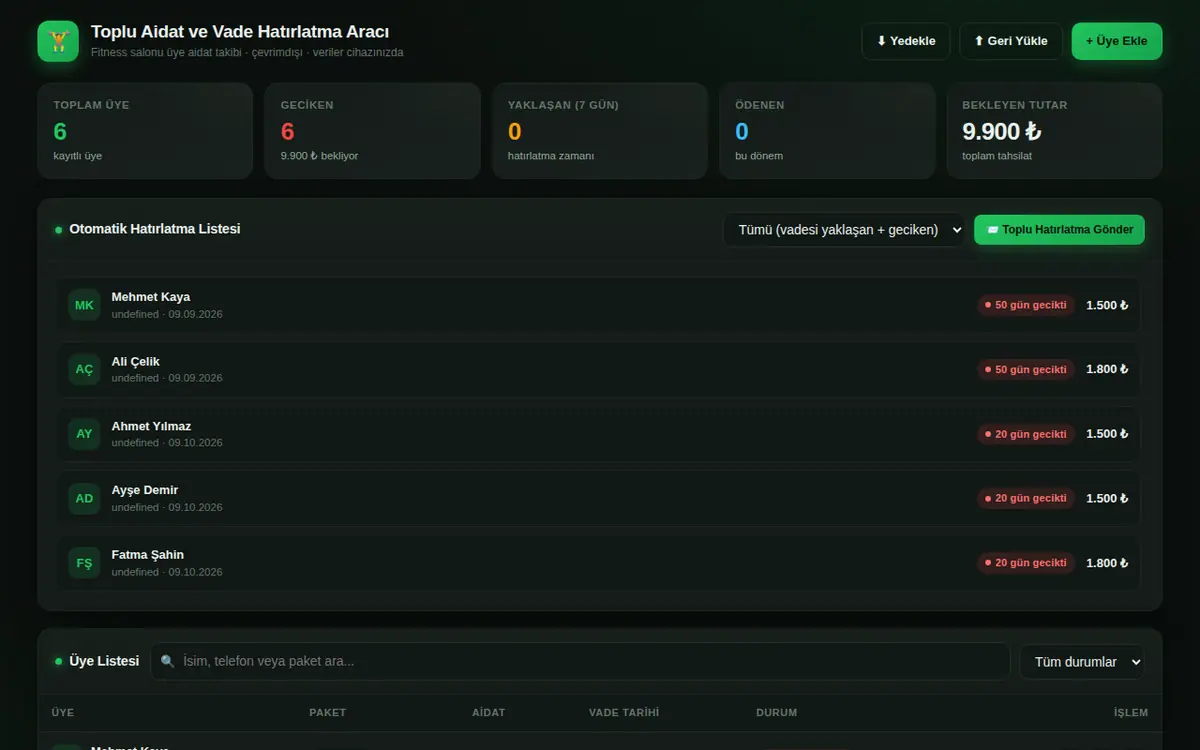Click the "Otomatik Hatırlatma Listesi" heading

pyautogui.click(x=155, y=229)
